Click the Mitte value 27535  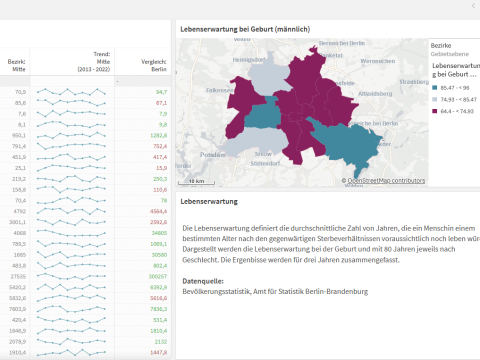pos(18,276)
